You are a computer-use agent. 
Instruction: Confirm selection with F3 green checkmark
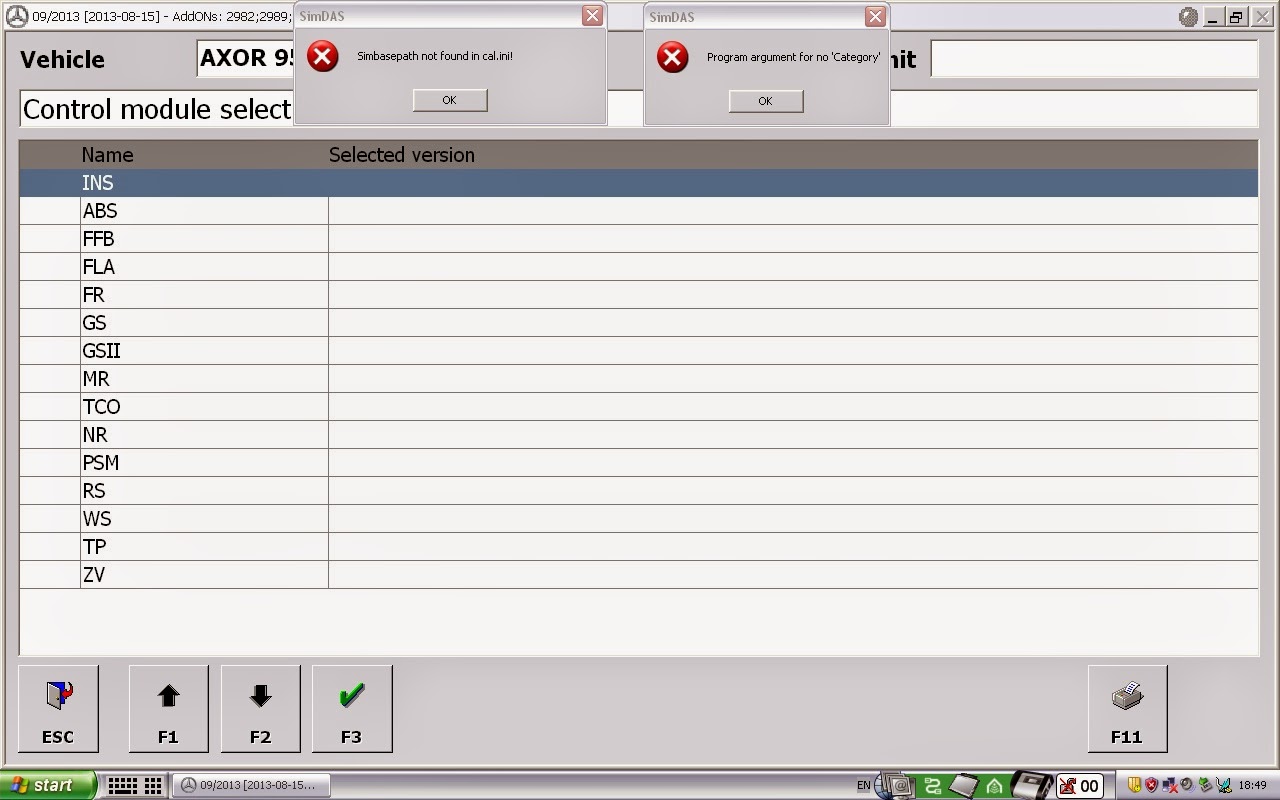click(x=351, y=708)
